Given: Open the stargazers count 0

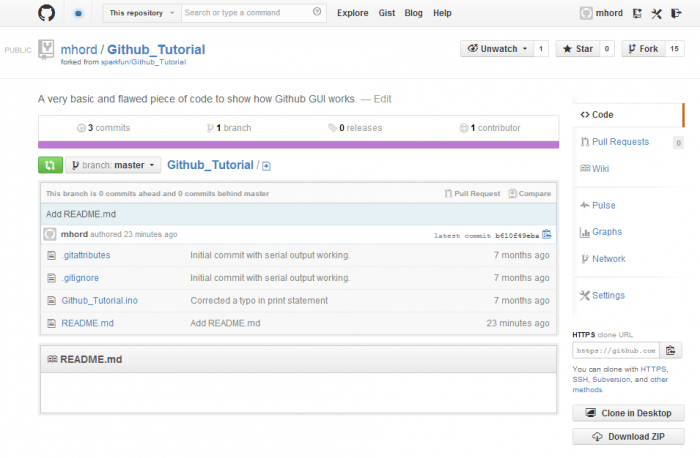Looking at the screenshot, I should pos(607,49).
